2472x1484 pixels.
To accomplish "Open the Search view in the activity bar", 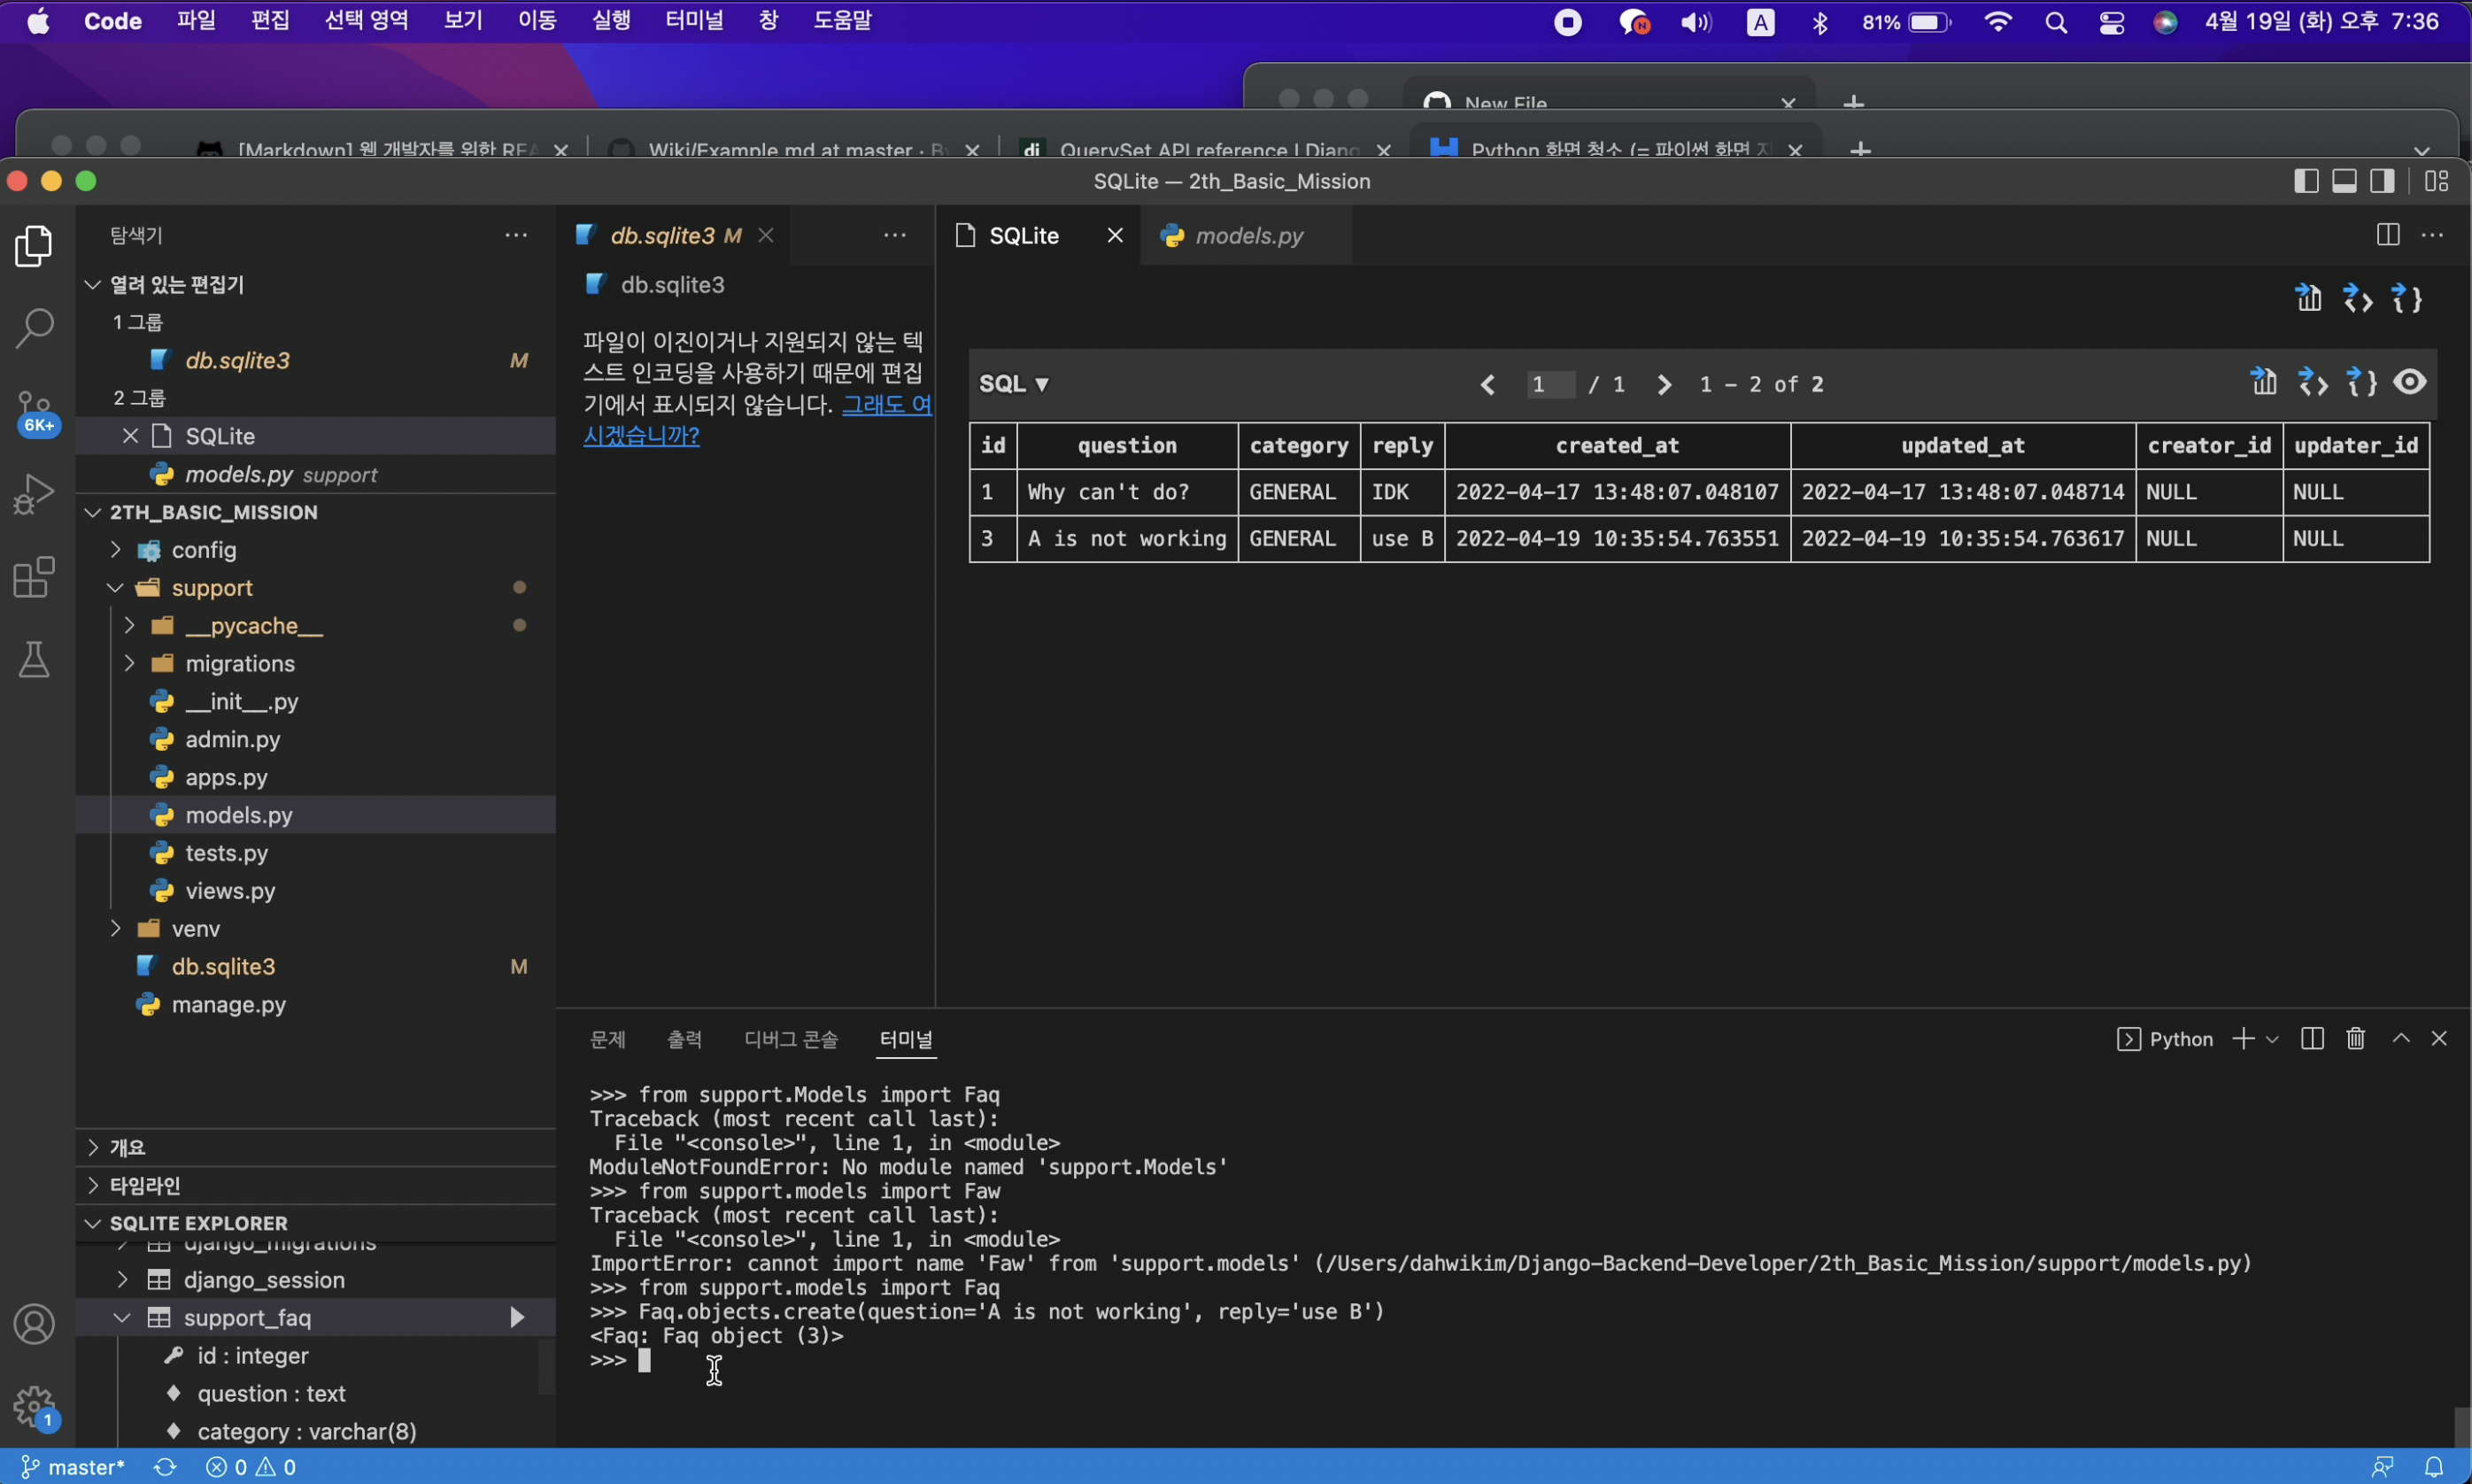I will point(34,327).
